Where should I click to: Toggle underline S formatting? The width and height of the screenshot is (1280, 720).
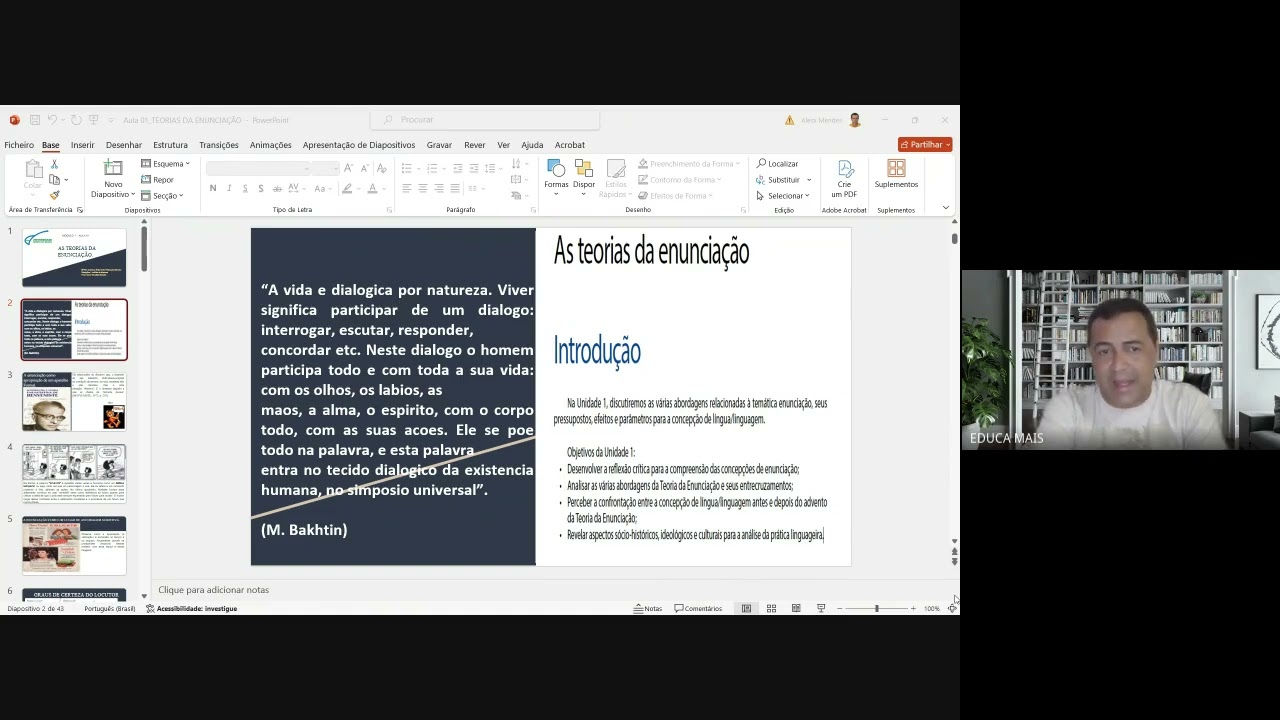(245, 188)
